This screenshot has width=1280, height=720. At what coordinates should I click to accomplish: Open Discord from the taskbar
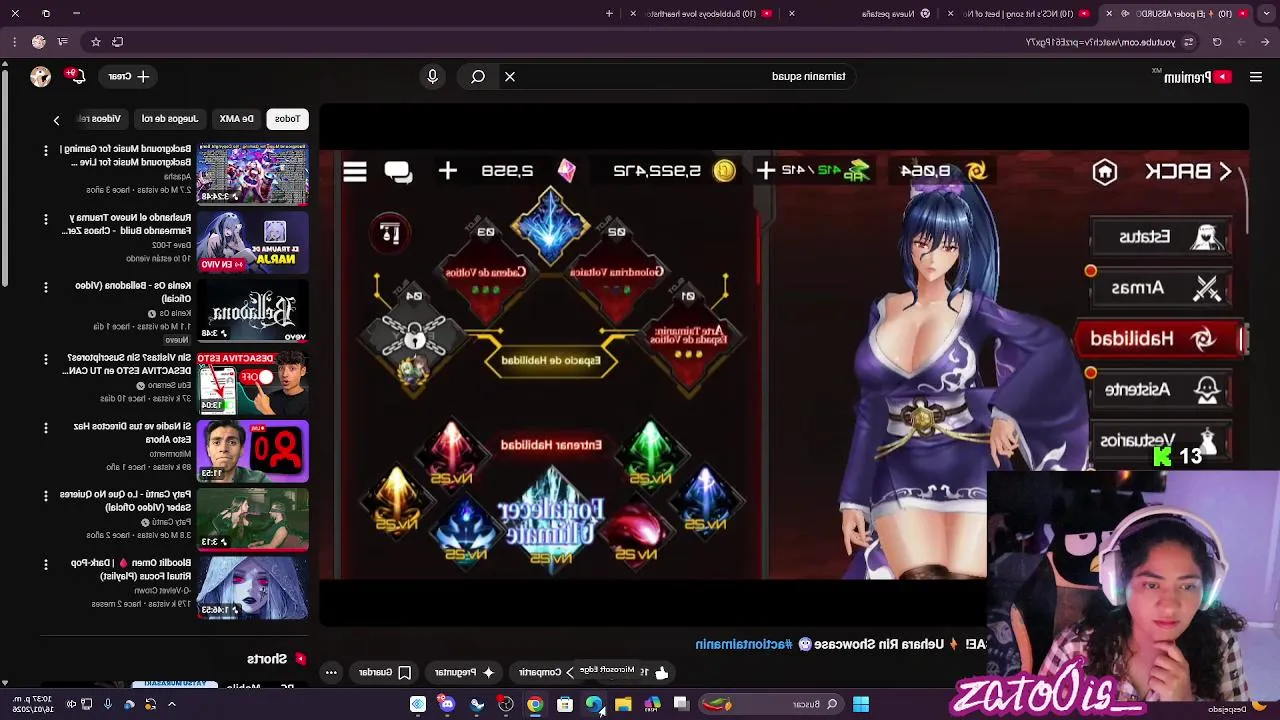click(x=447, y=705)
